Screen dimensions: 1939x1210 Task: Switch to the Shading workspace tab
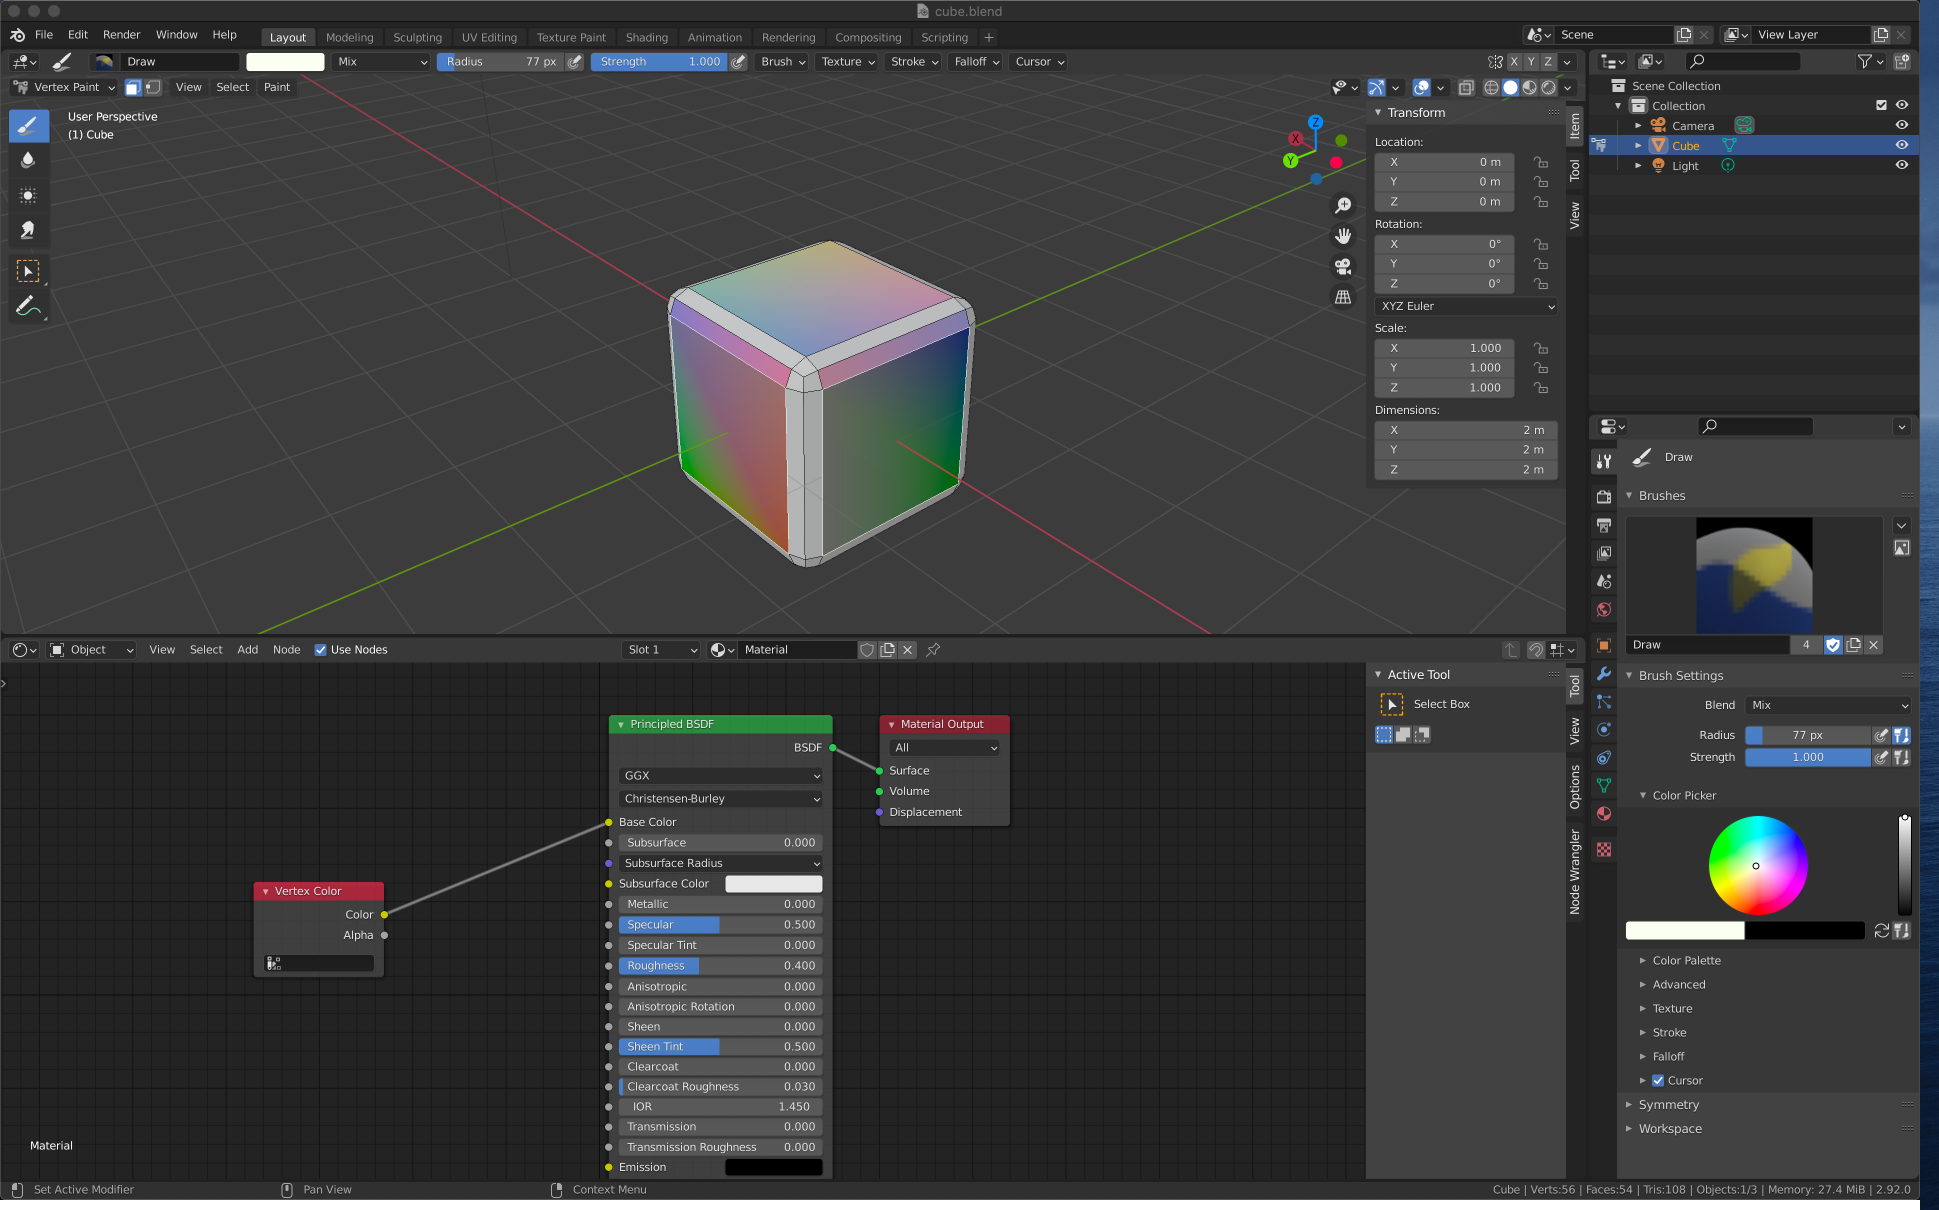click(x=646, y=38)
